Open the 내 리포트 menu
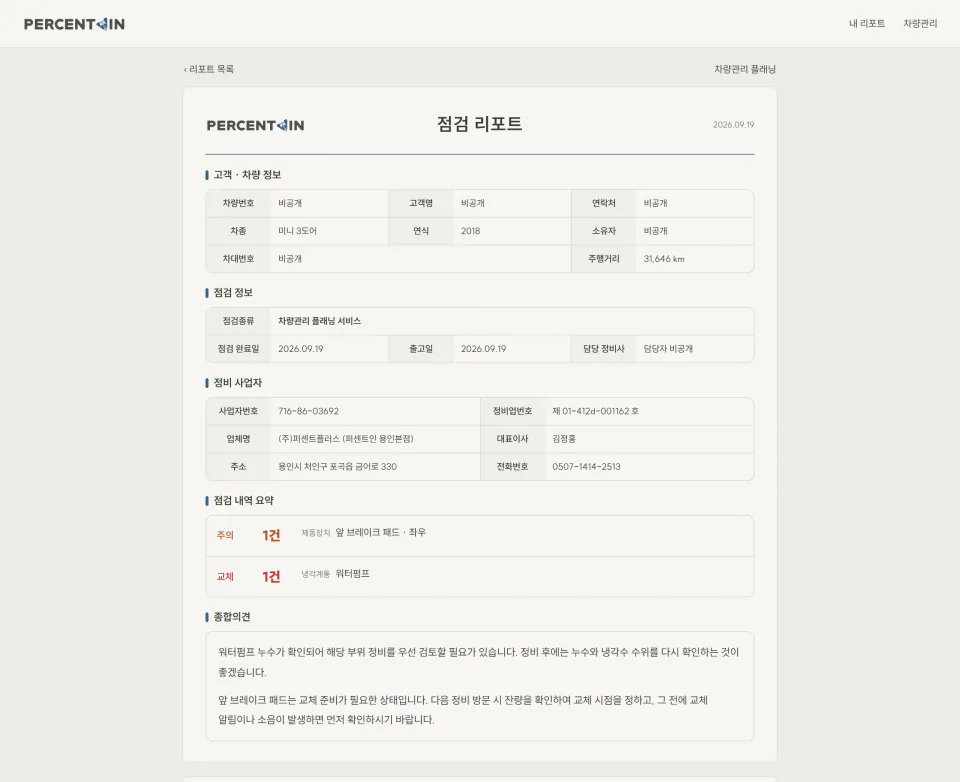 click(x=866, y=23)
